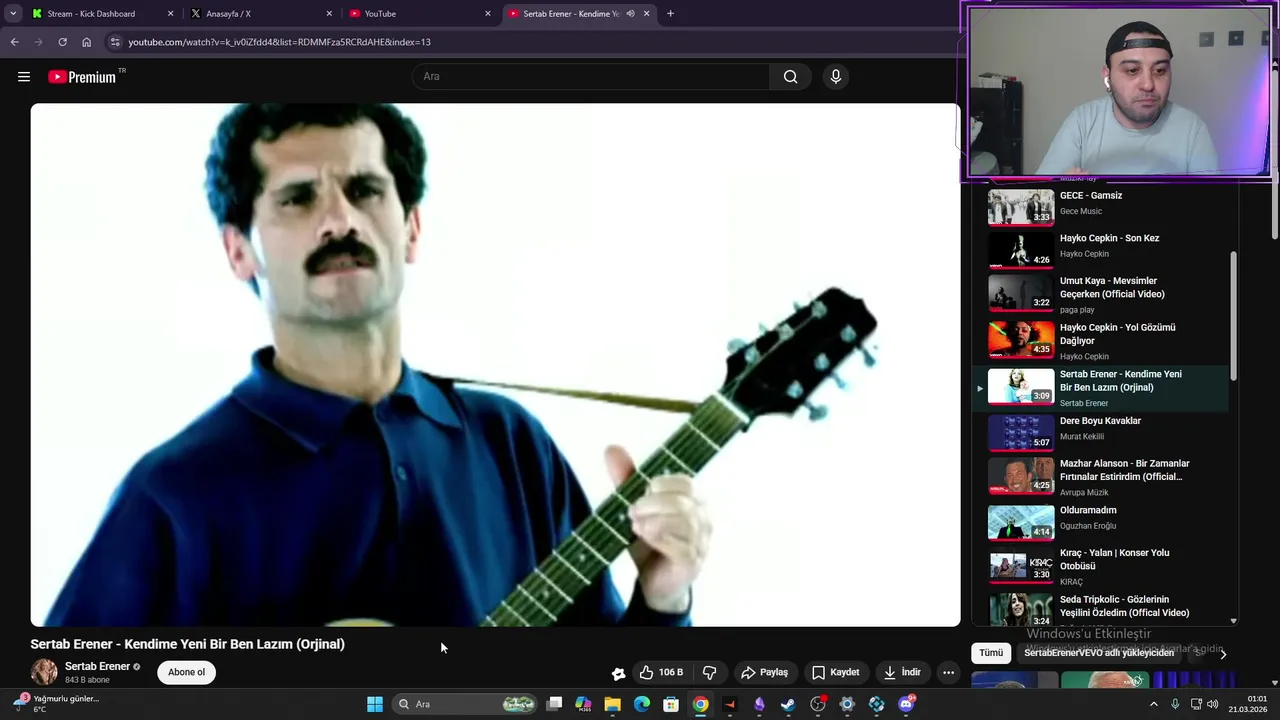
Task: Save the video with Kaydet
Action: [835, 672]
